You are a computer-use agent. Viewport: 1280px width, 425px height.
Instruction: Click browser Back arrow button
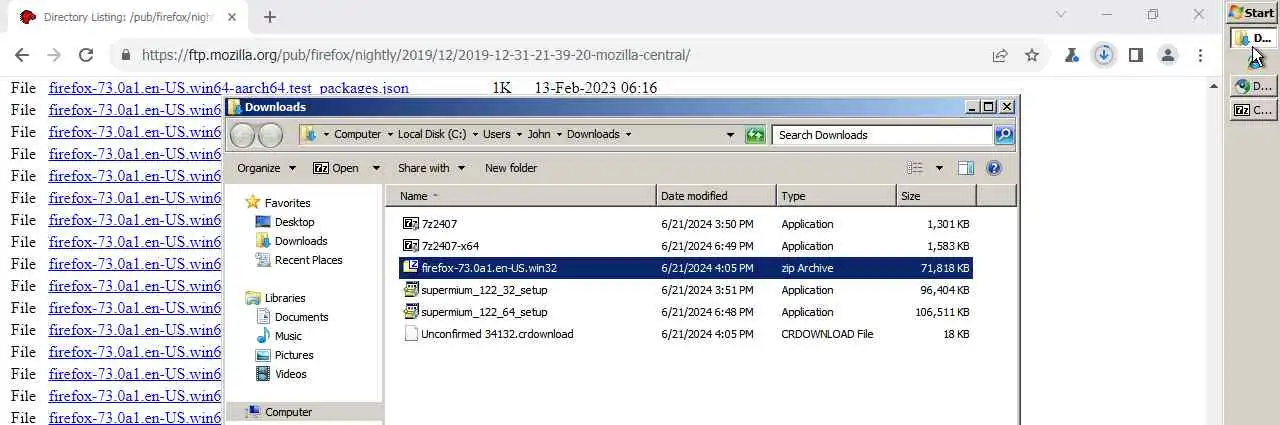coord(22,56)
